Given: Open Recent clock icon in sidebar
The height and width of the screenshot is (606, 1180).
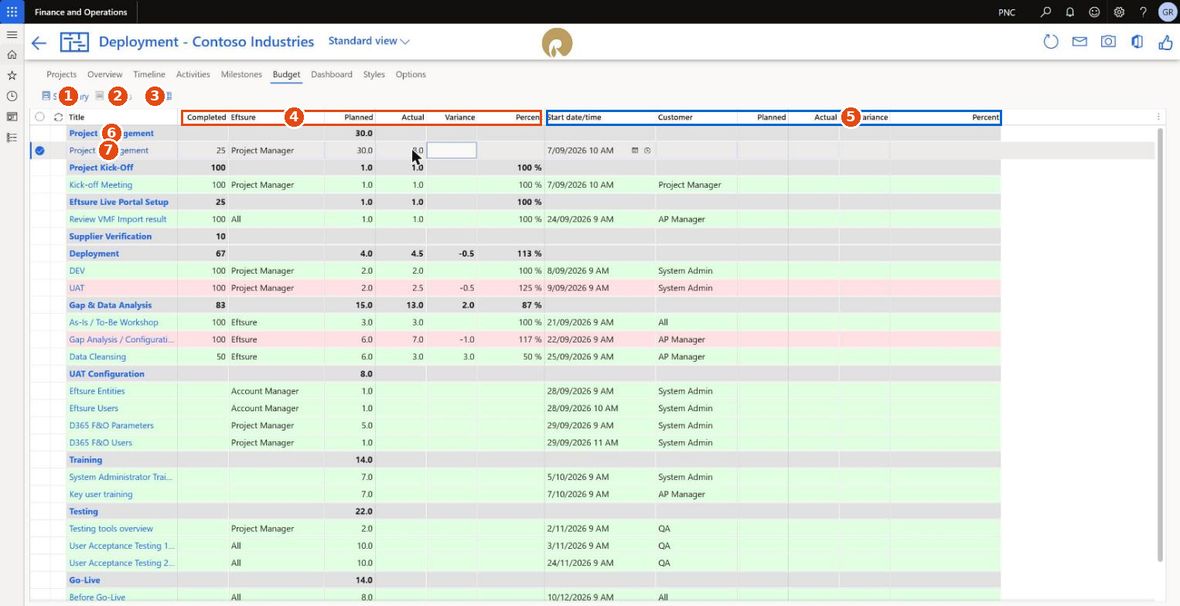Looking at the screenshot, I should click(11, 96).
